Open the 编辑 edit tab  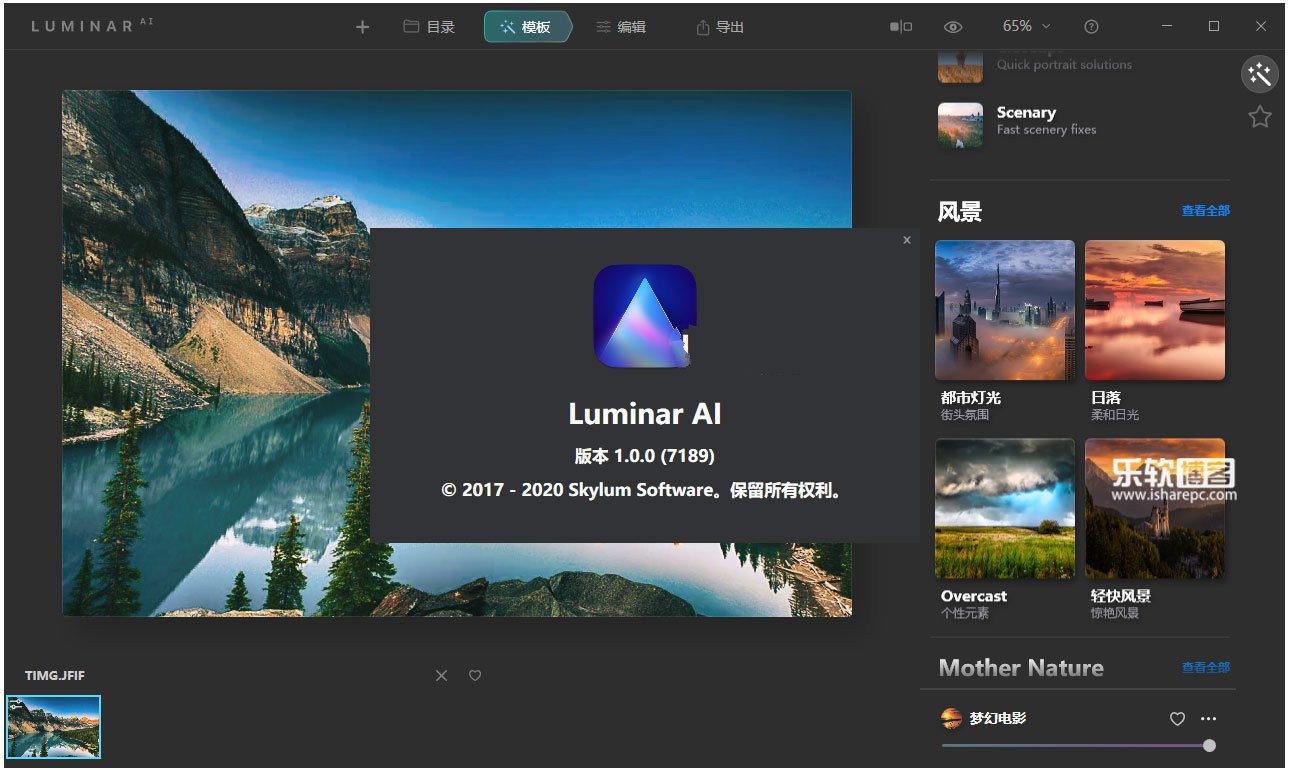[x=620, y=27]
